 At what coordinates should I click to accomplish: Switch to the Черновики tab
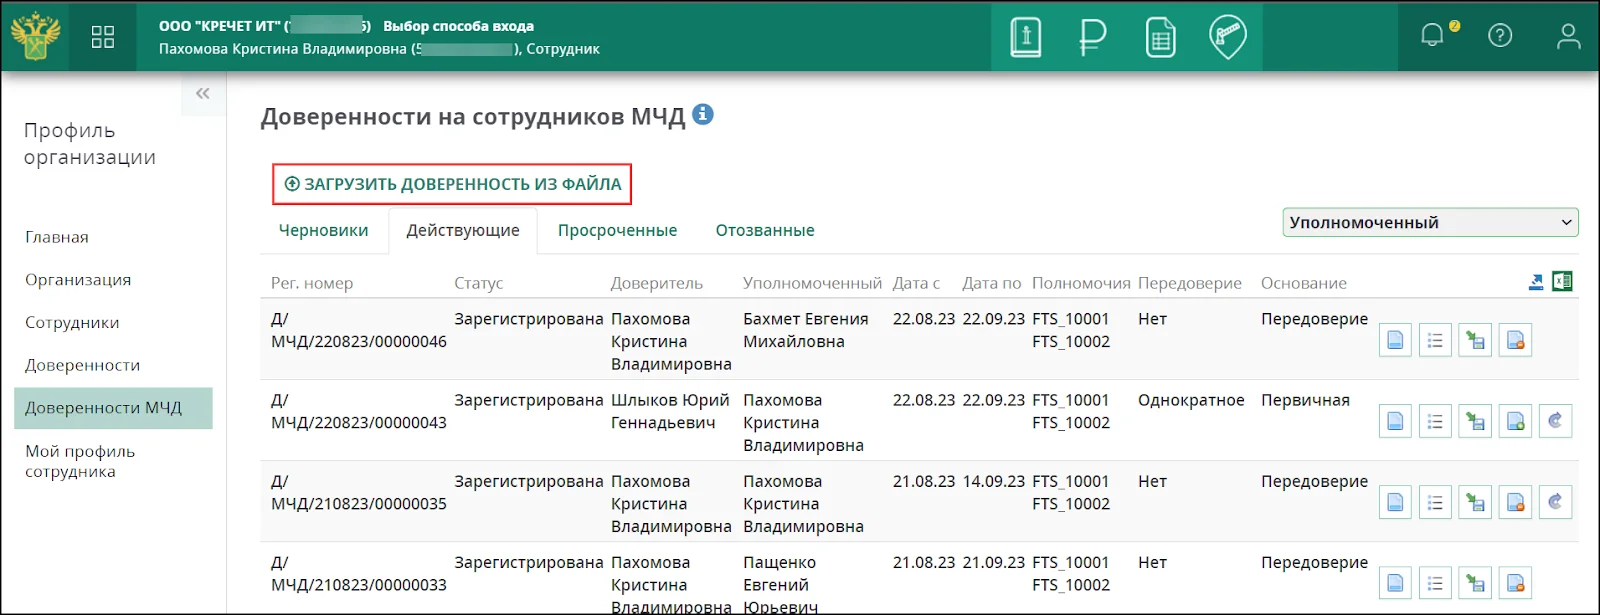tap(323, 230)
